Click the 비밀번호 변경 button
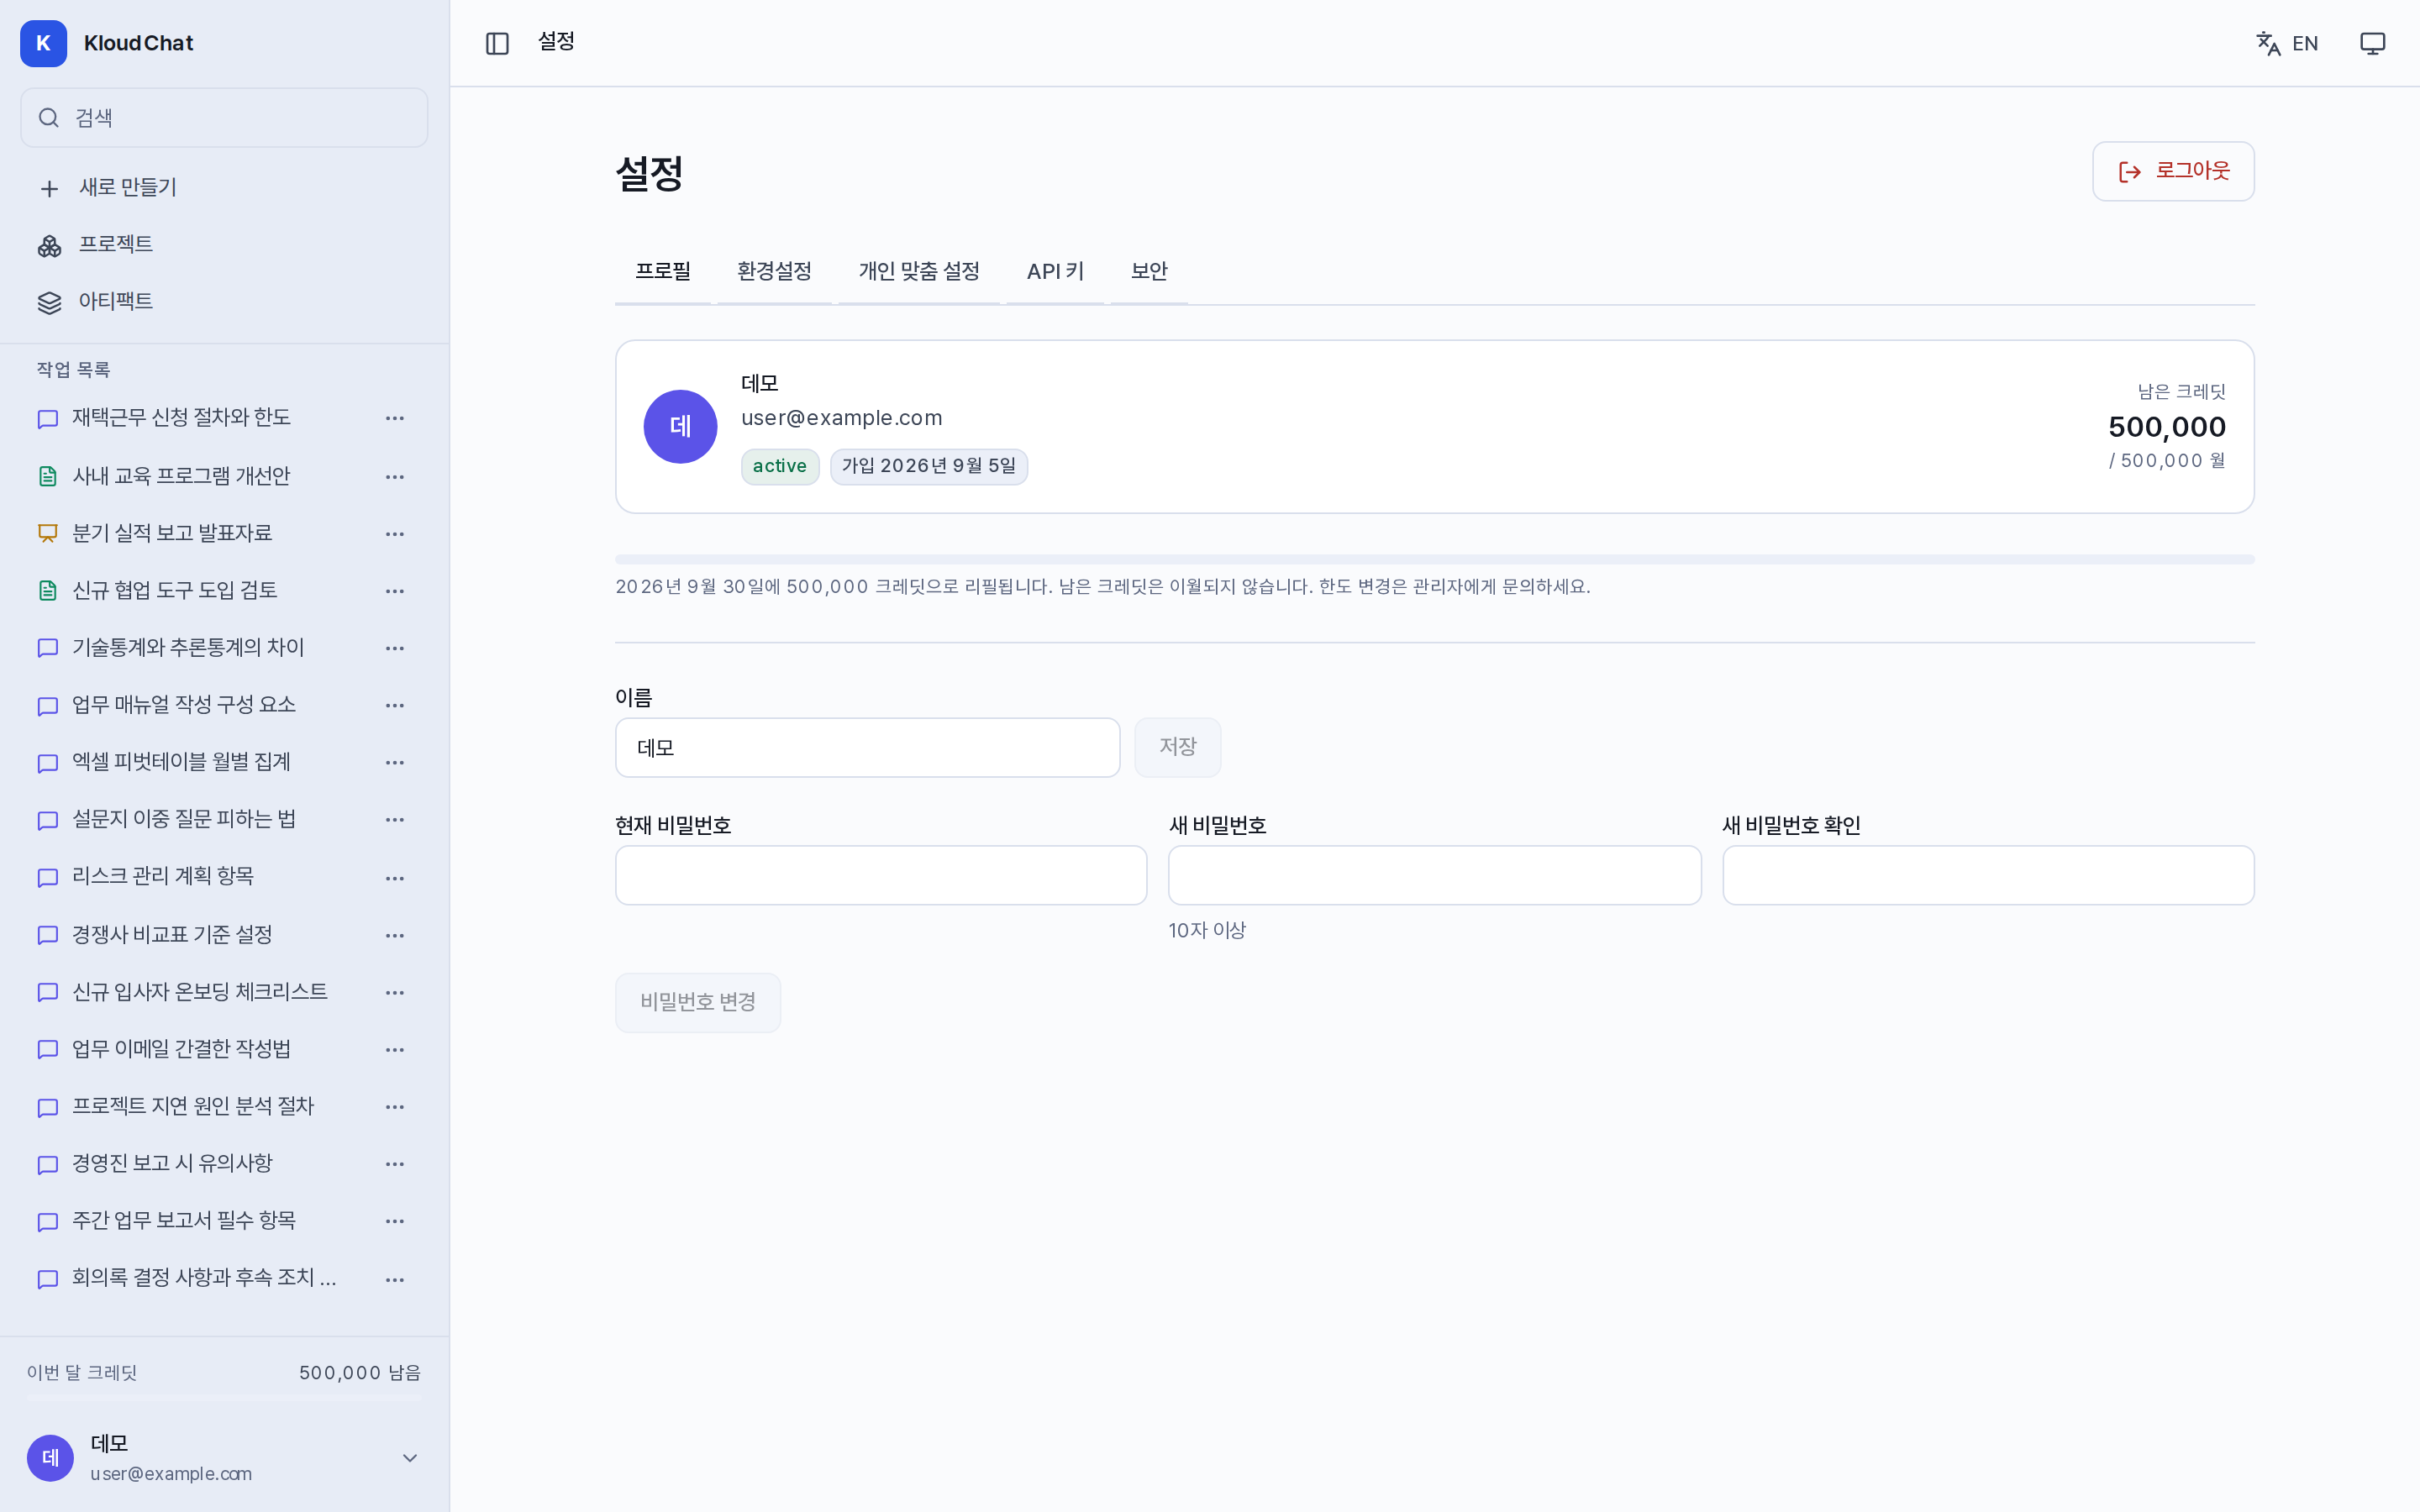 click(x=698, y=1002)
